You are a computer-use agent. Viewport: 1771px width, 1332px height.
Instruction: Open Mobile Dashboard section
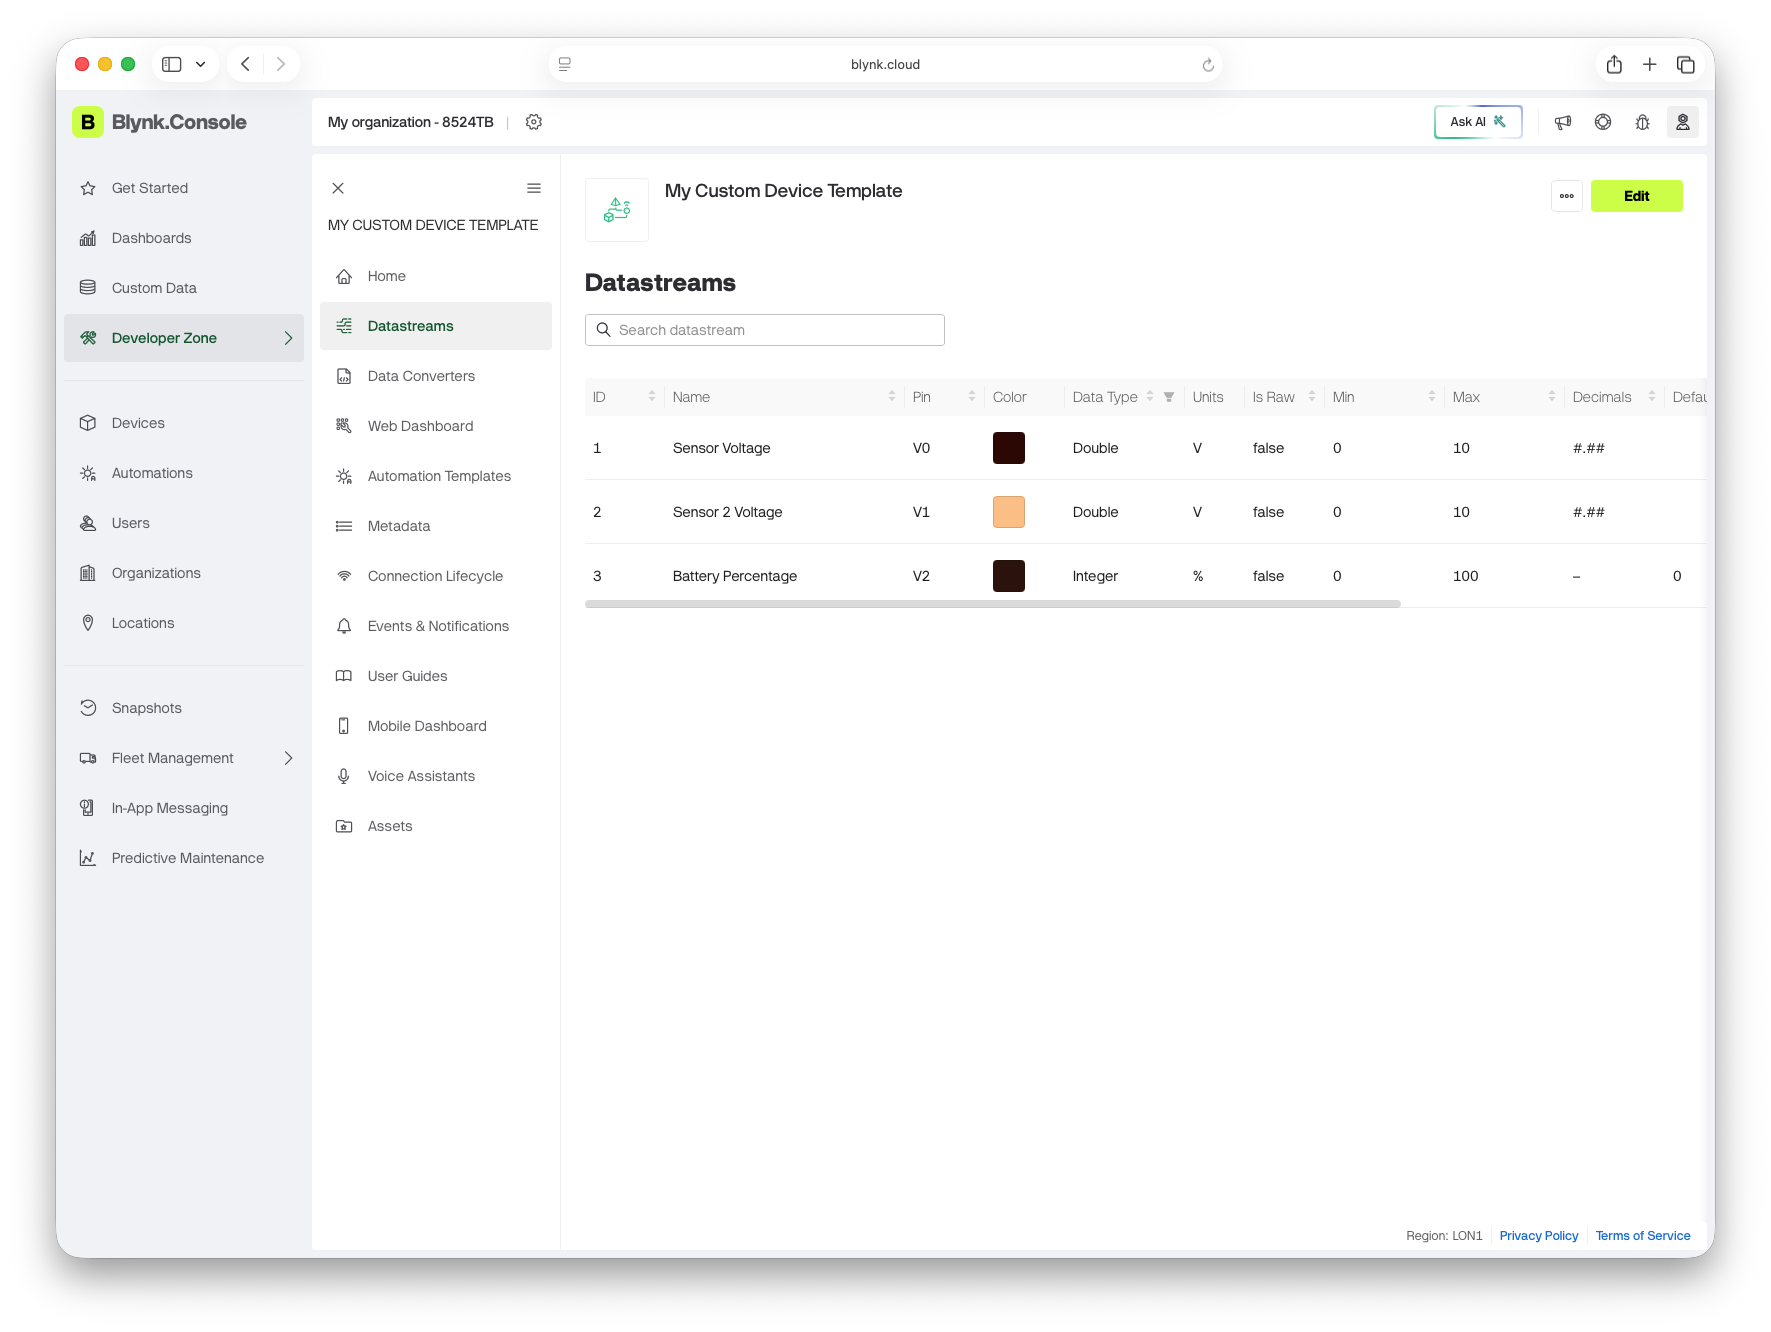click(436, 726)
